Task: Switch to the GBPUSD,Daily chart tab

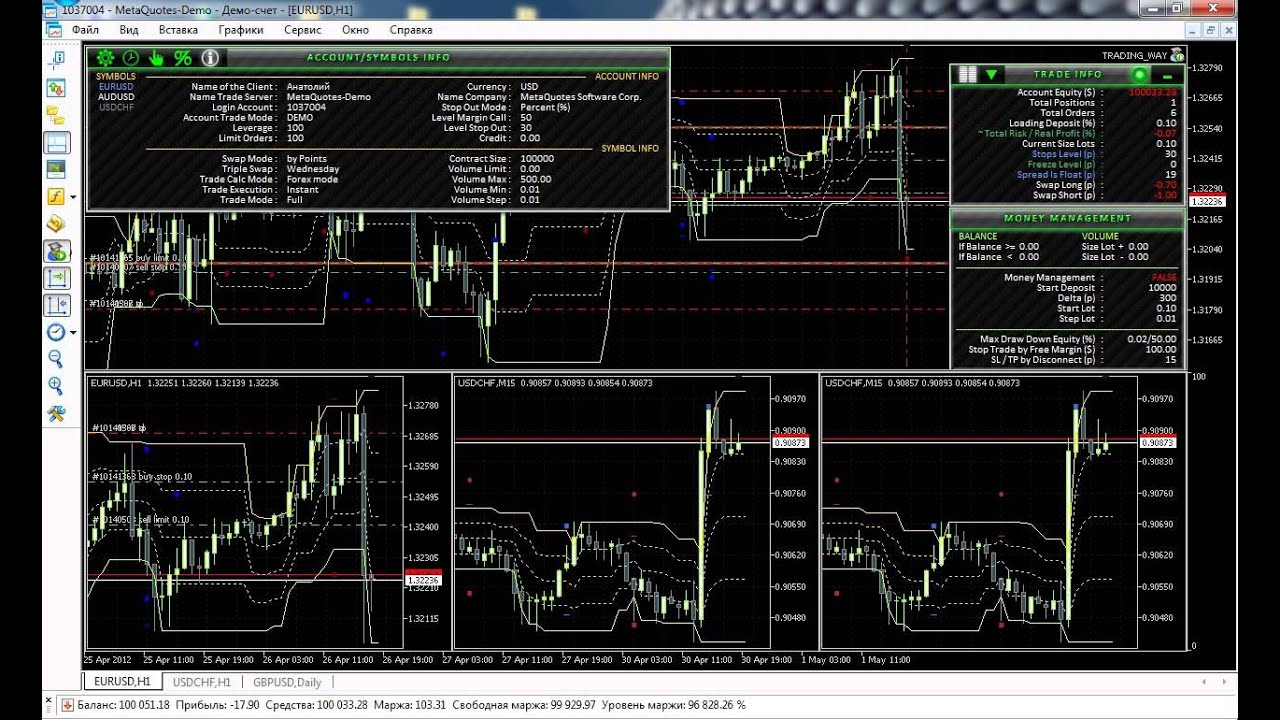Action: click(287, 681)
